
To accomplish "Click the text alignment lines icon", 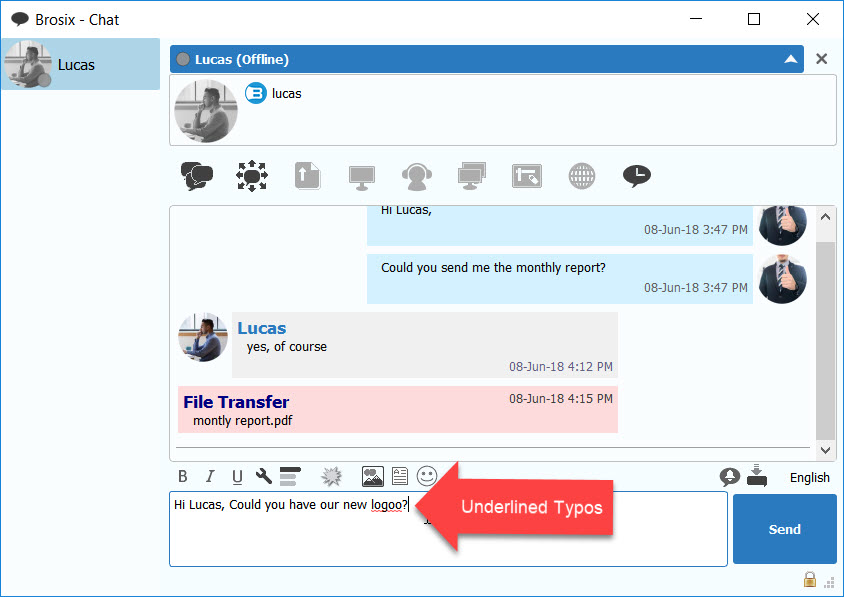I will [290, 476].
